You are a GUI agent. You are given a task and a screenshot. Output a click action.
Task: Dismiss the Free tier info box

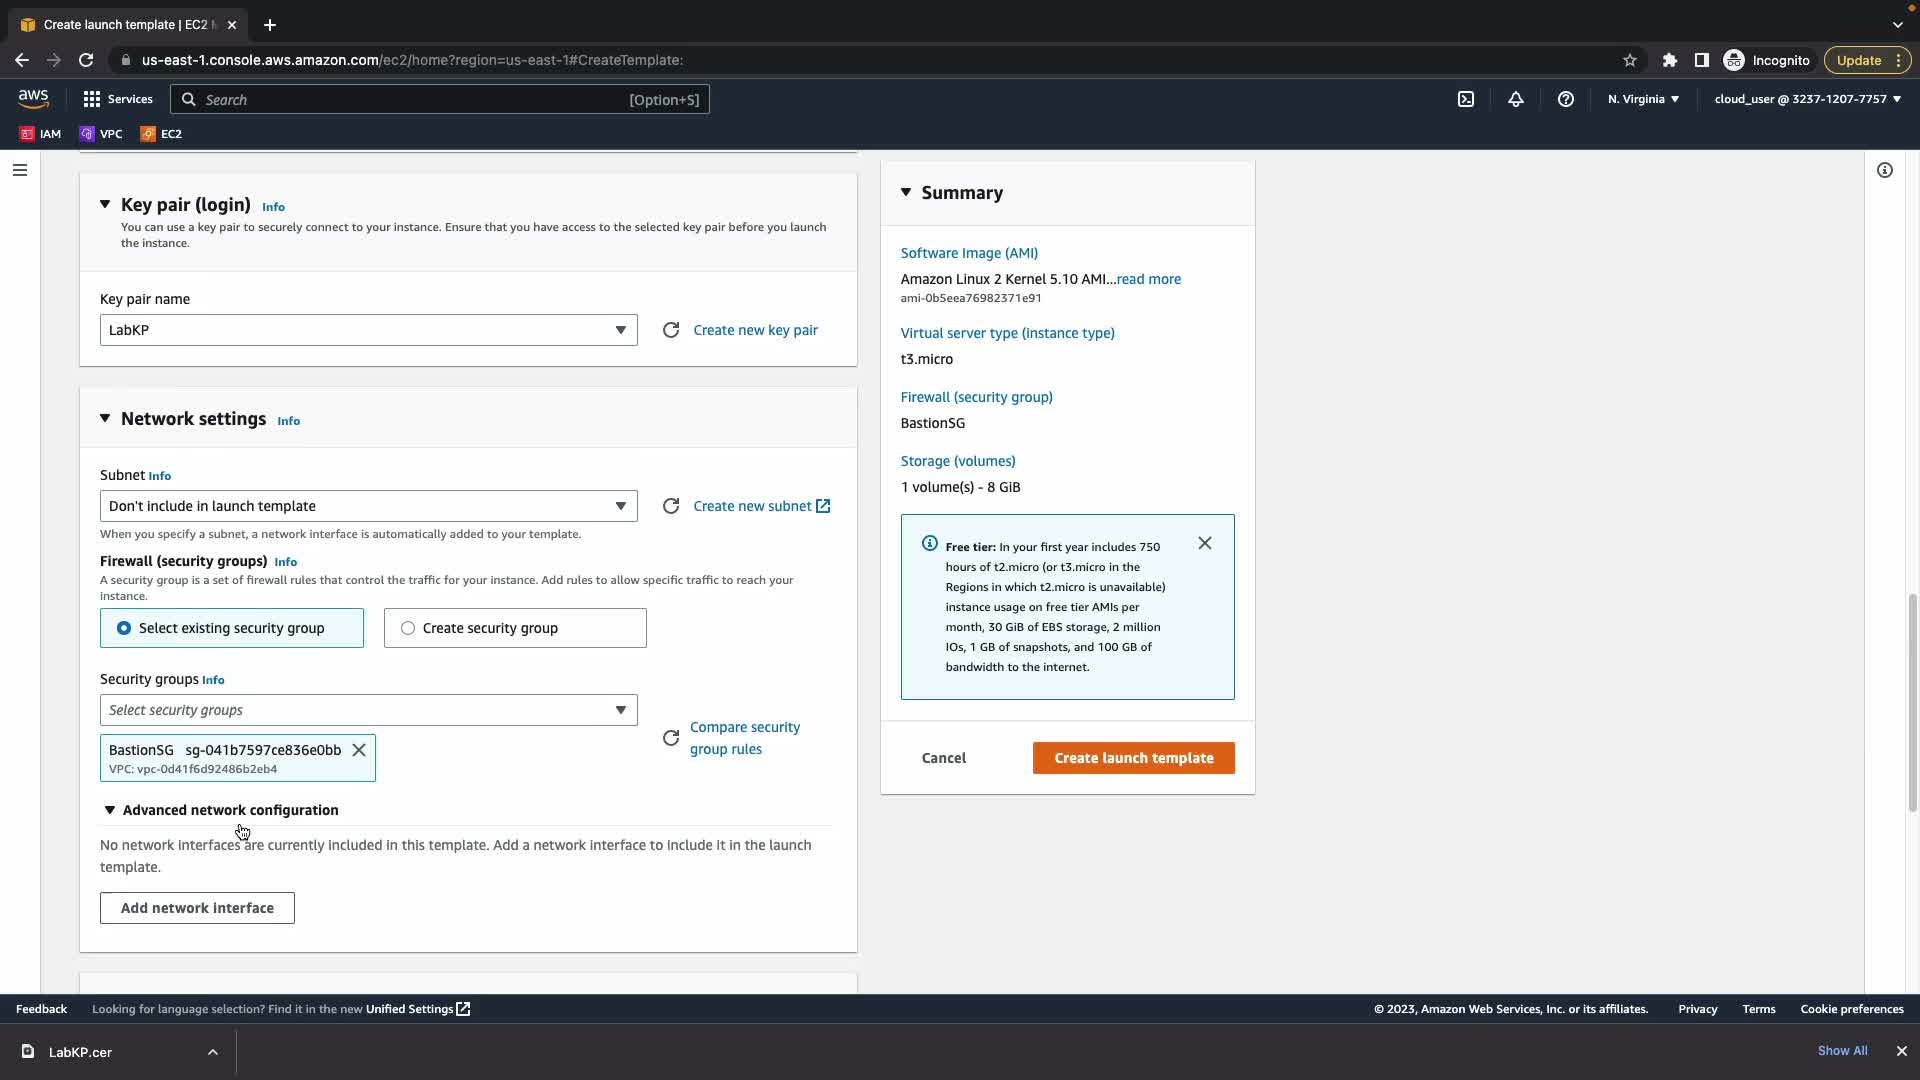coord(1205,543)
